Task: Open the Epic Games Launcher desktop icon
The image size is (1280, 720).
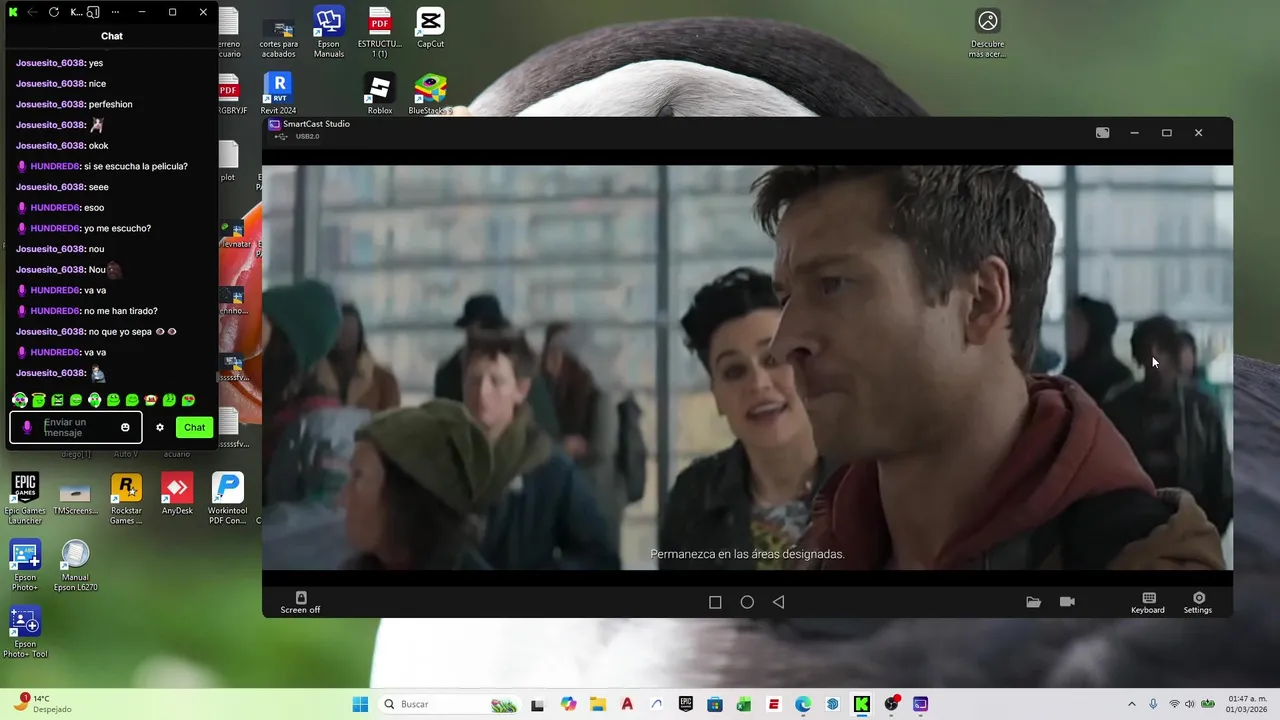Action: point(25,498)
